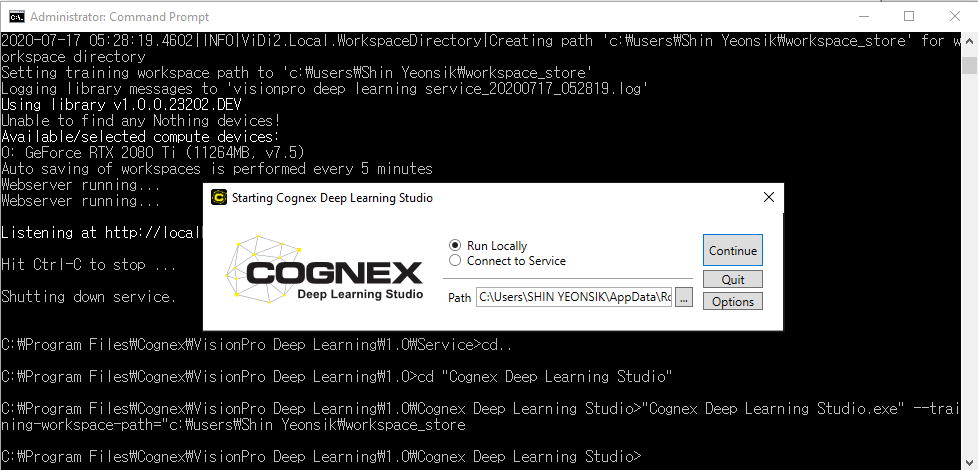The width and height of the screenshot is (978, 470).
Task: Click the Cognex icon in dialog title bar
Action: pyautogui.click(x=219, y=198)
